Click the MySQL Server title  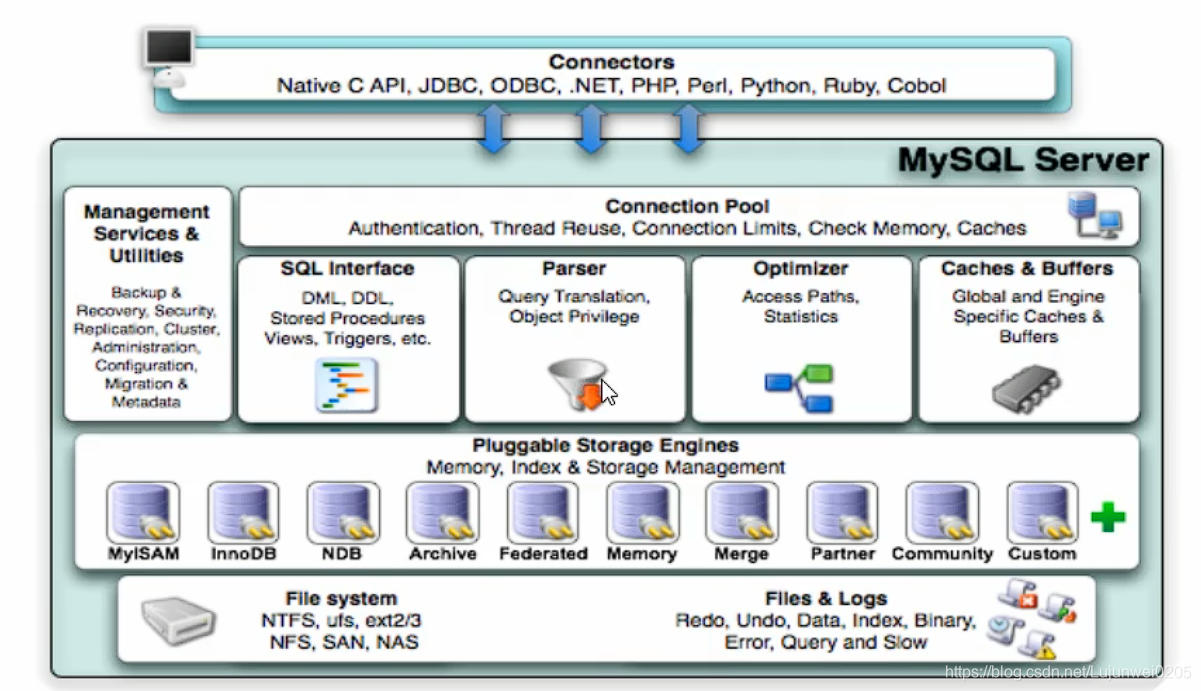click(1024, 161)
